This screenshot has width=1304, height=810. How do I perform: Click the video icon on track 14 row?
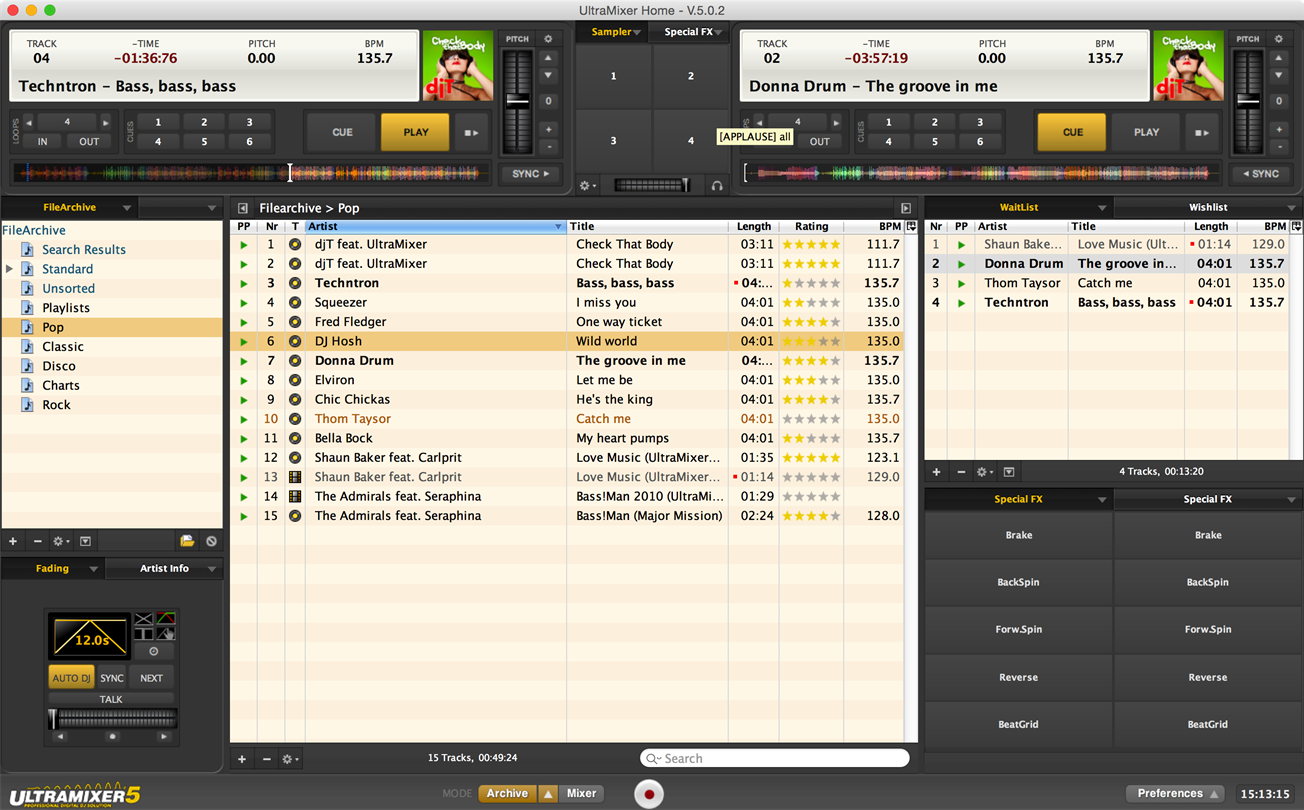(x=295, y=496)
